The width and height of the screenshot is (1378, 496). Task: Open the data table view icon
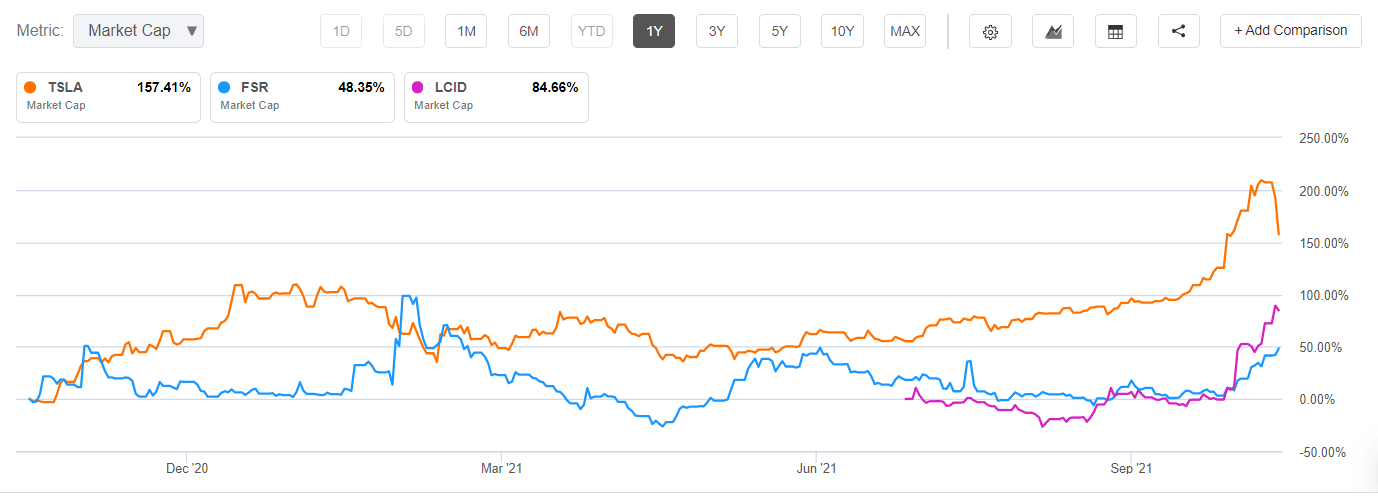pos(1115,31)
